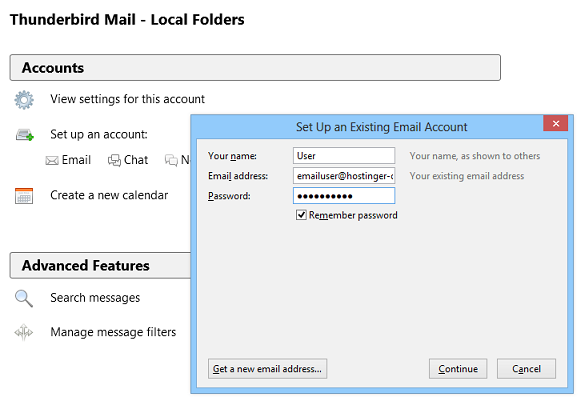Click Get a new email address button
The image size is (583, 404).
pyautogui.click(x=267, y=369)
